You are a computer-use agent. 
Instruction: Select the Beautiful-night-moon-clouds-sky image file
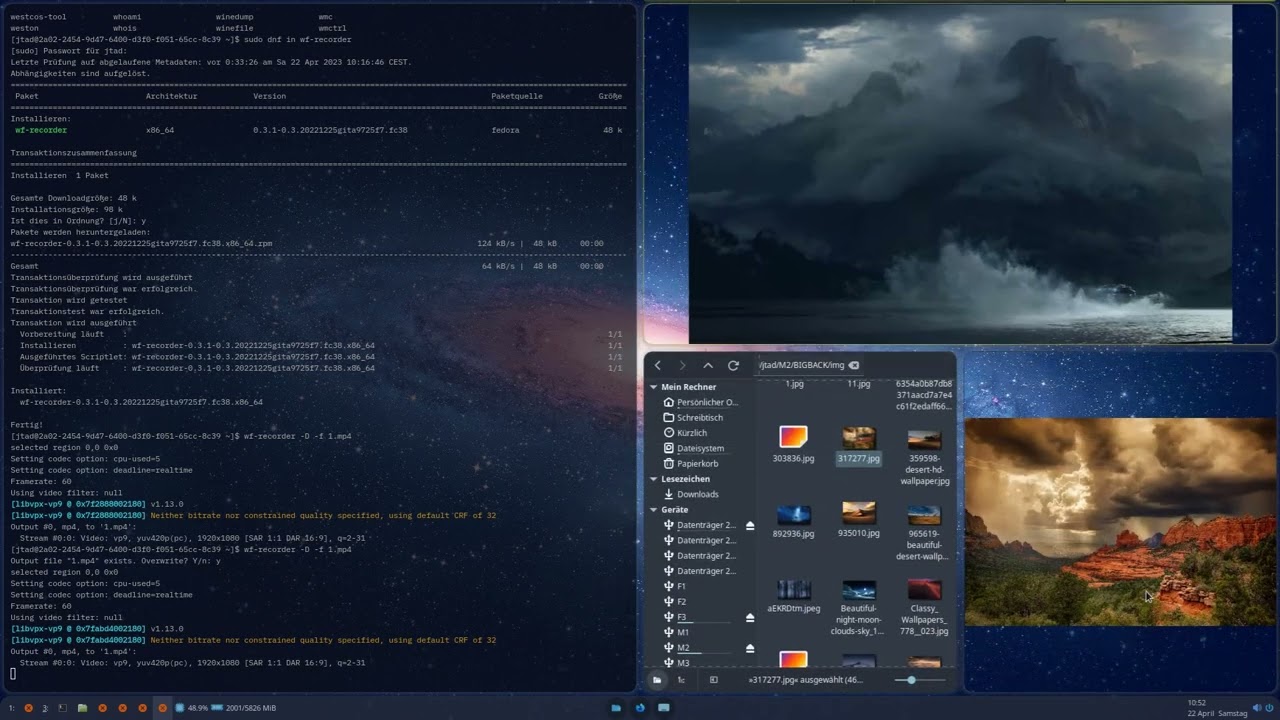click(x=858, y=608)
